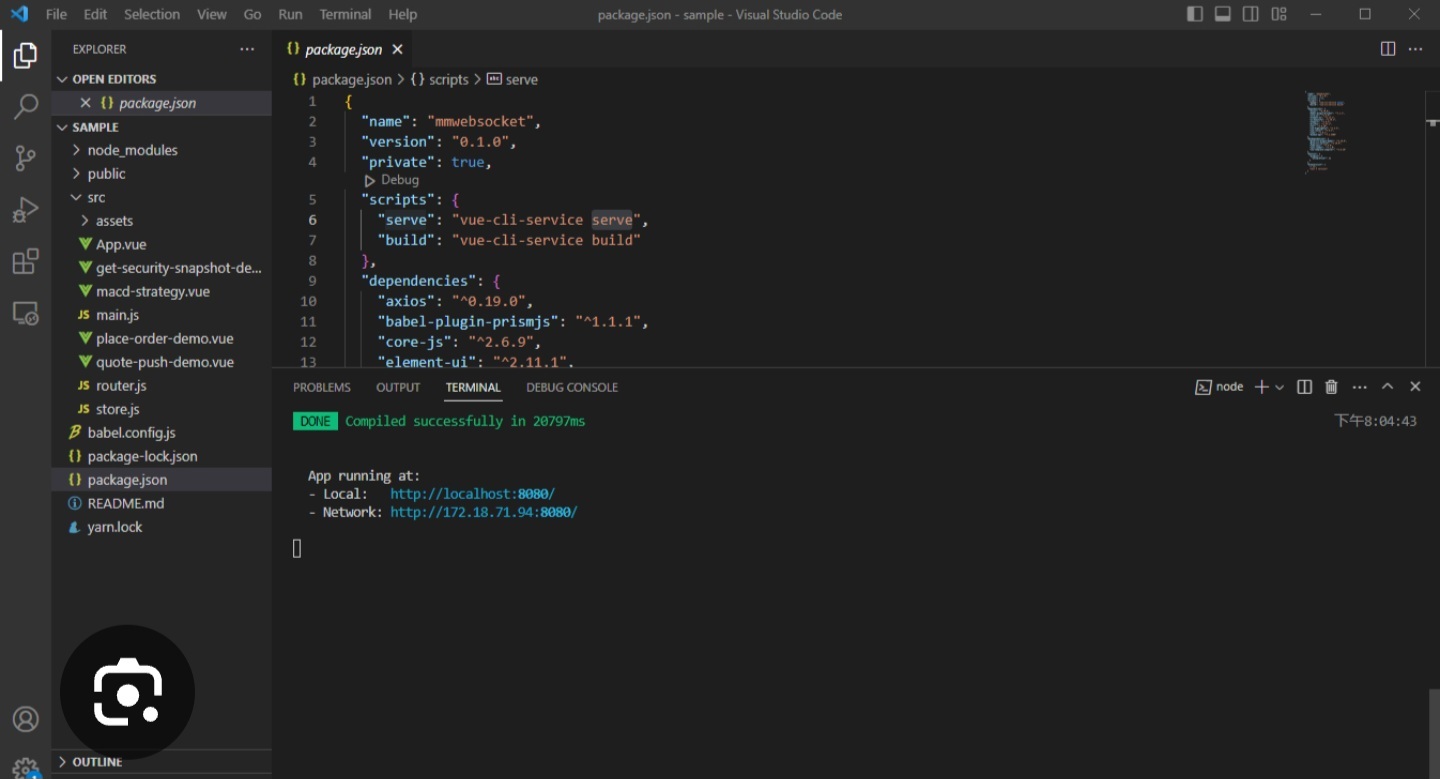Maximize the panel size with chevron

1387,387
